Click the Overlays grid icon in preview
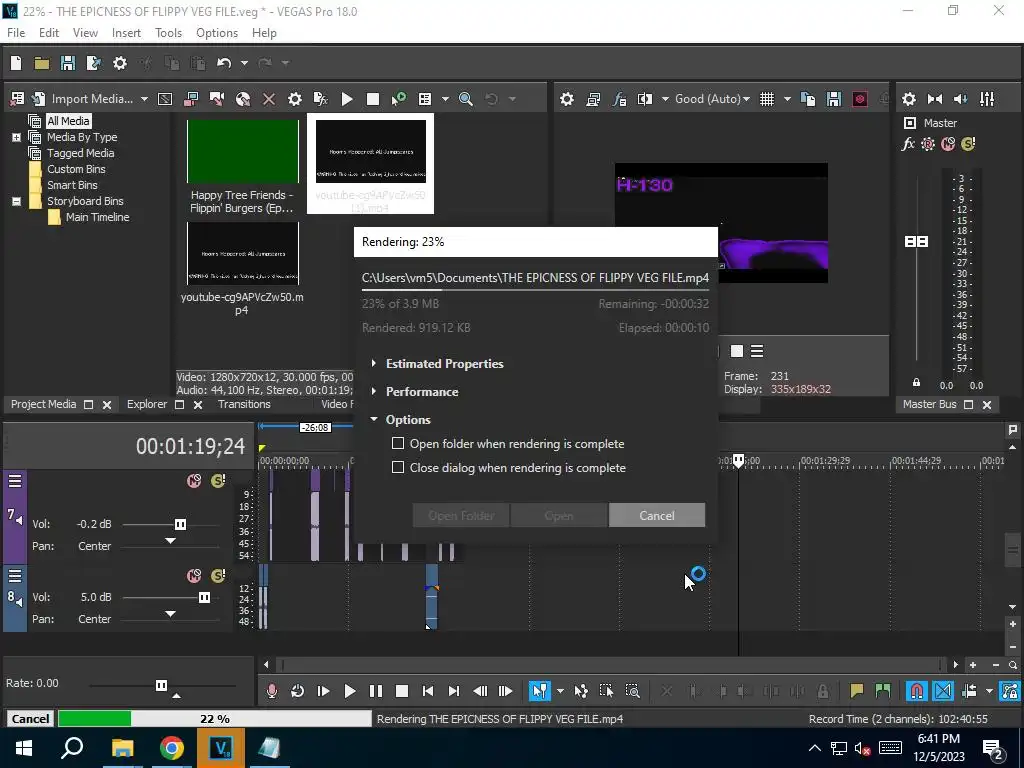Image resolution: width=1024 pixels, height=768 pixels. coord(767,99)
